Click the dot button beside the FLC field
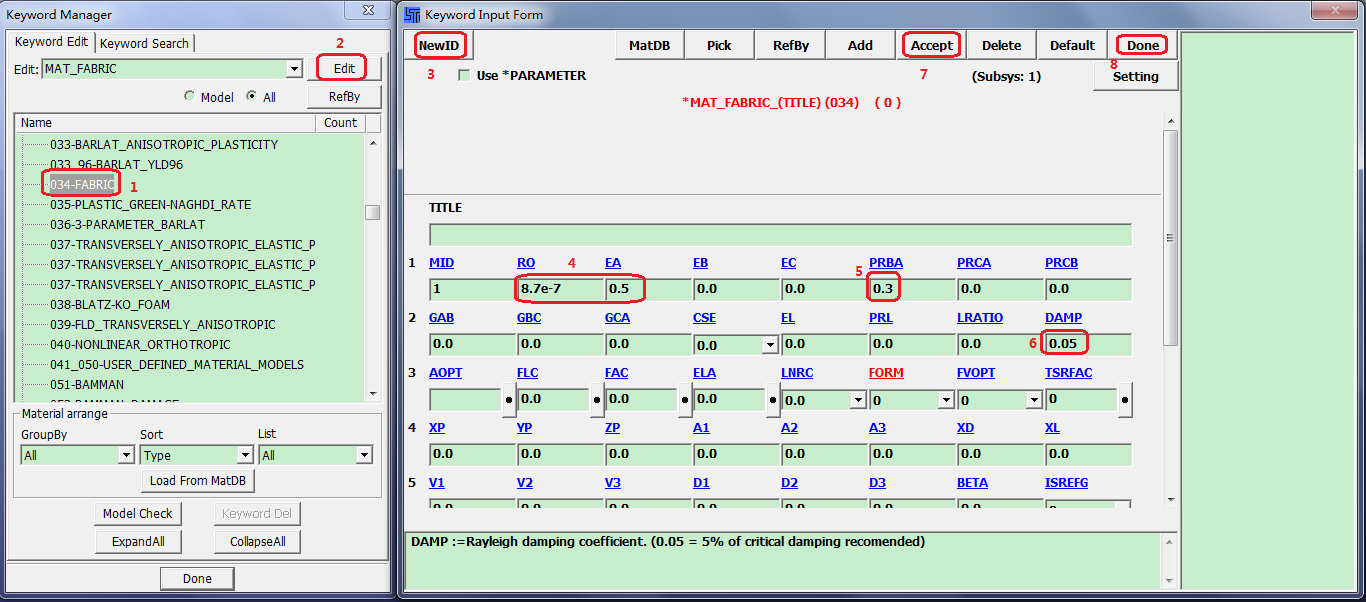This screenshot has height=602, width=1366. pos(597,400)
